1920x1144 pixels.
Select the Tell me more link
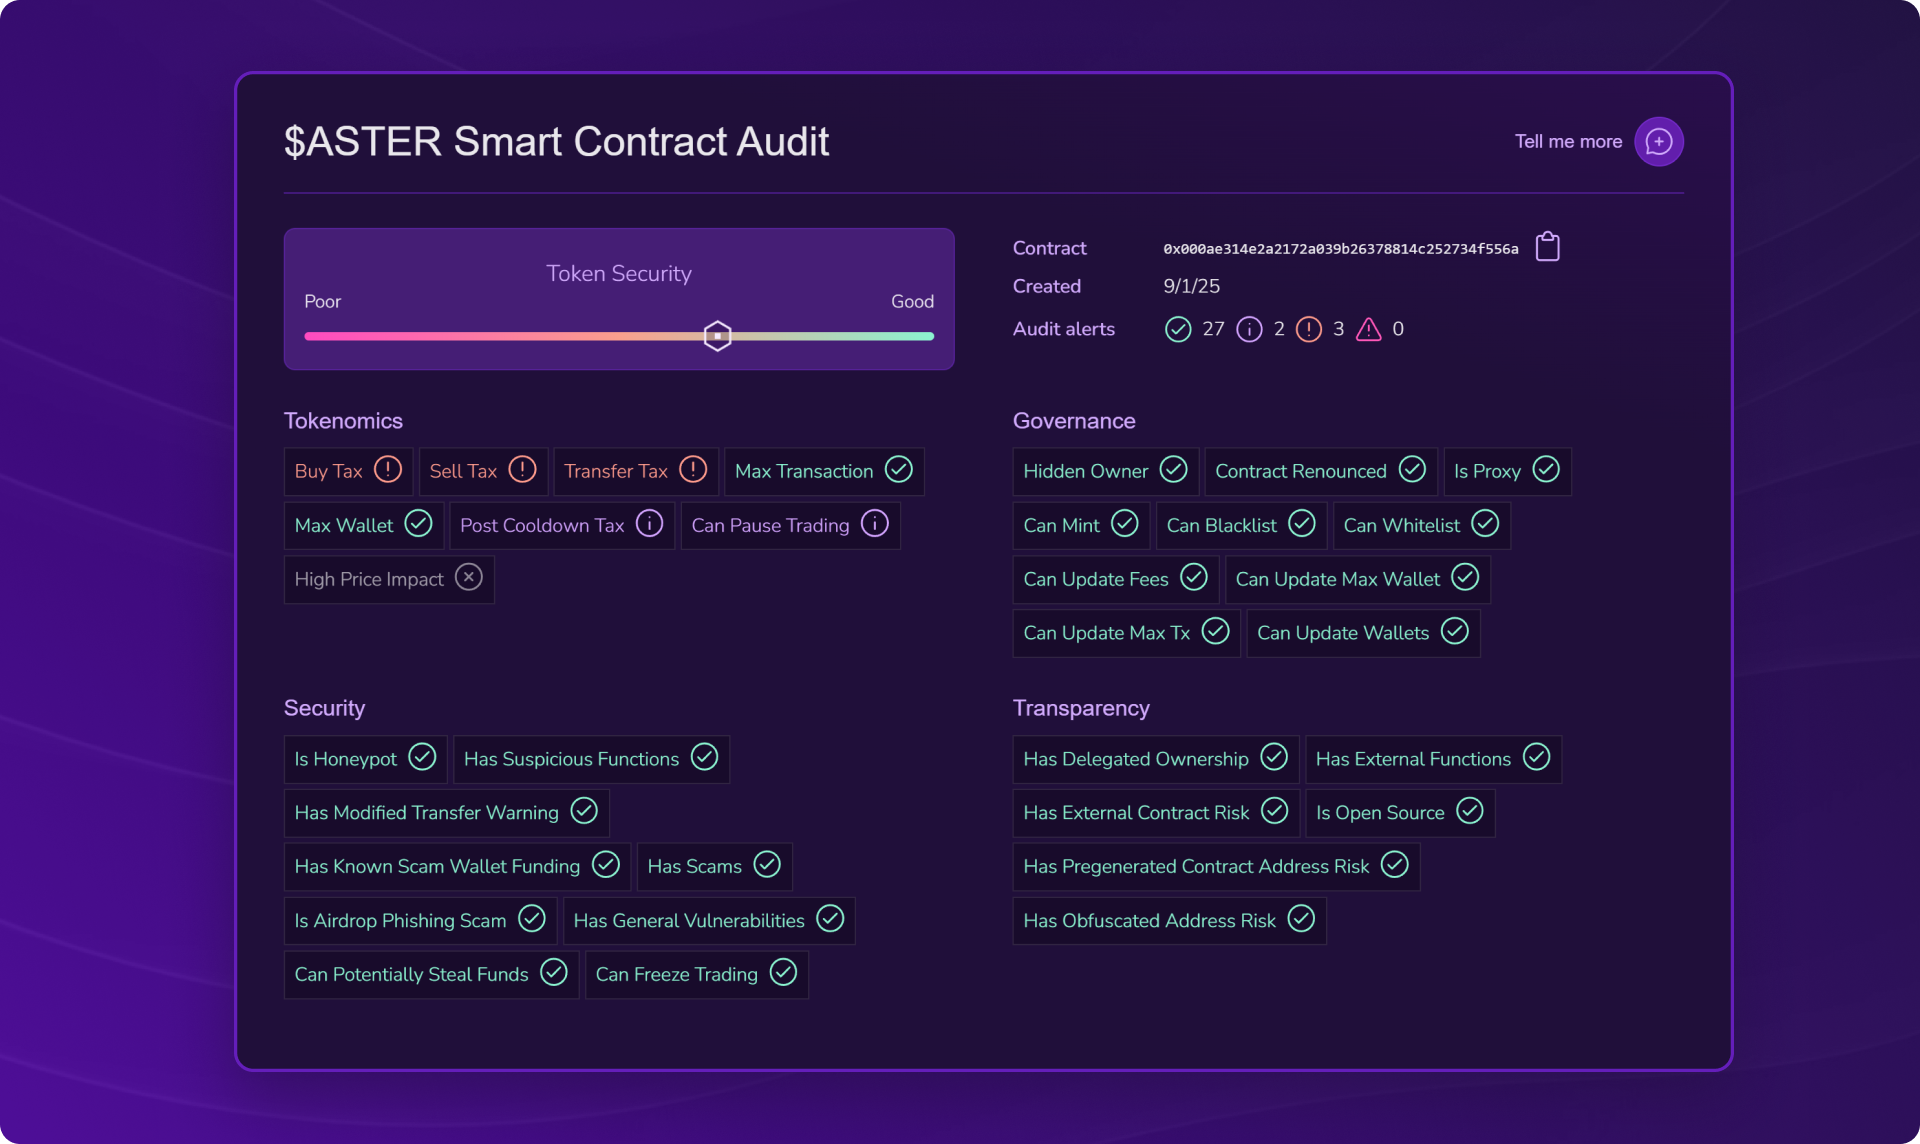(1568, 142)
